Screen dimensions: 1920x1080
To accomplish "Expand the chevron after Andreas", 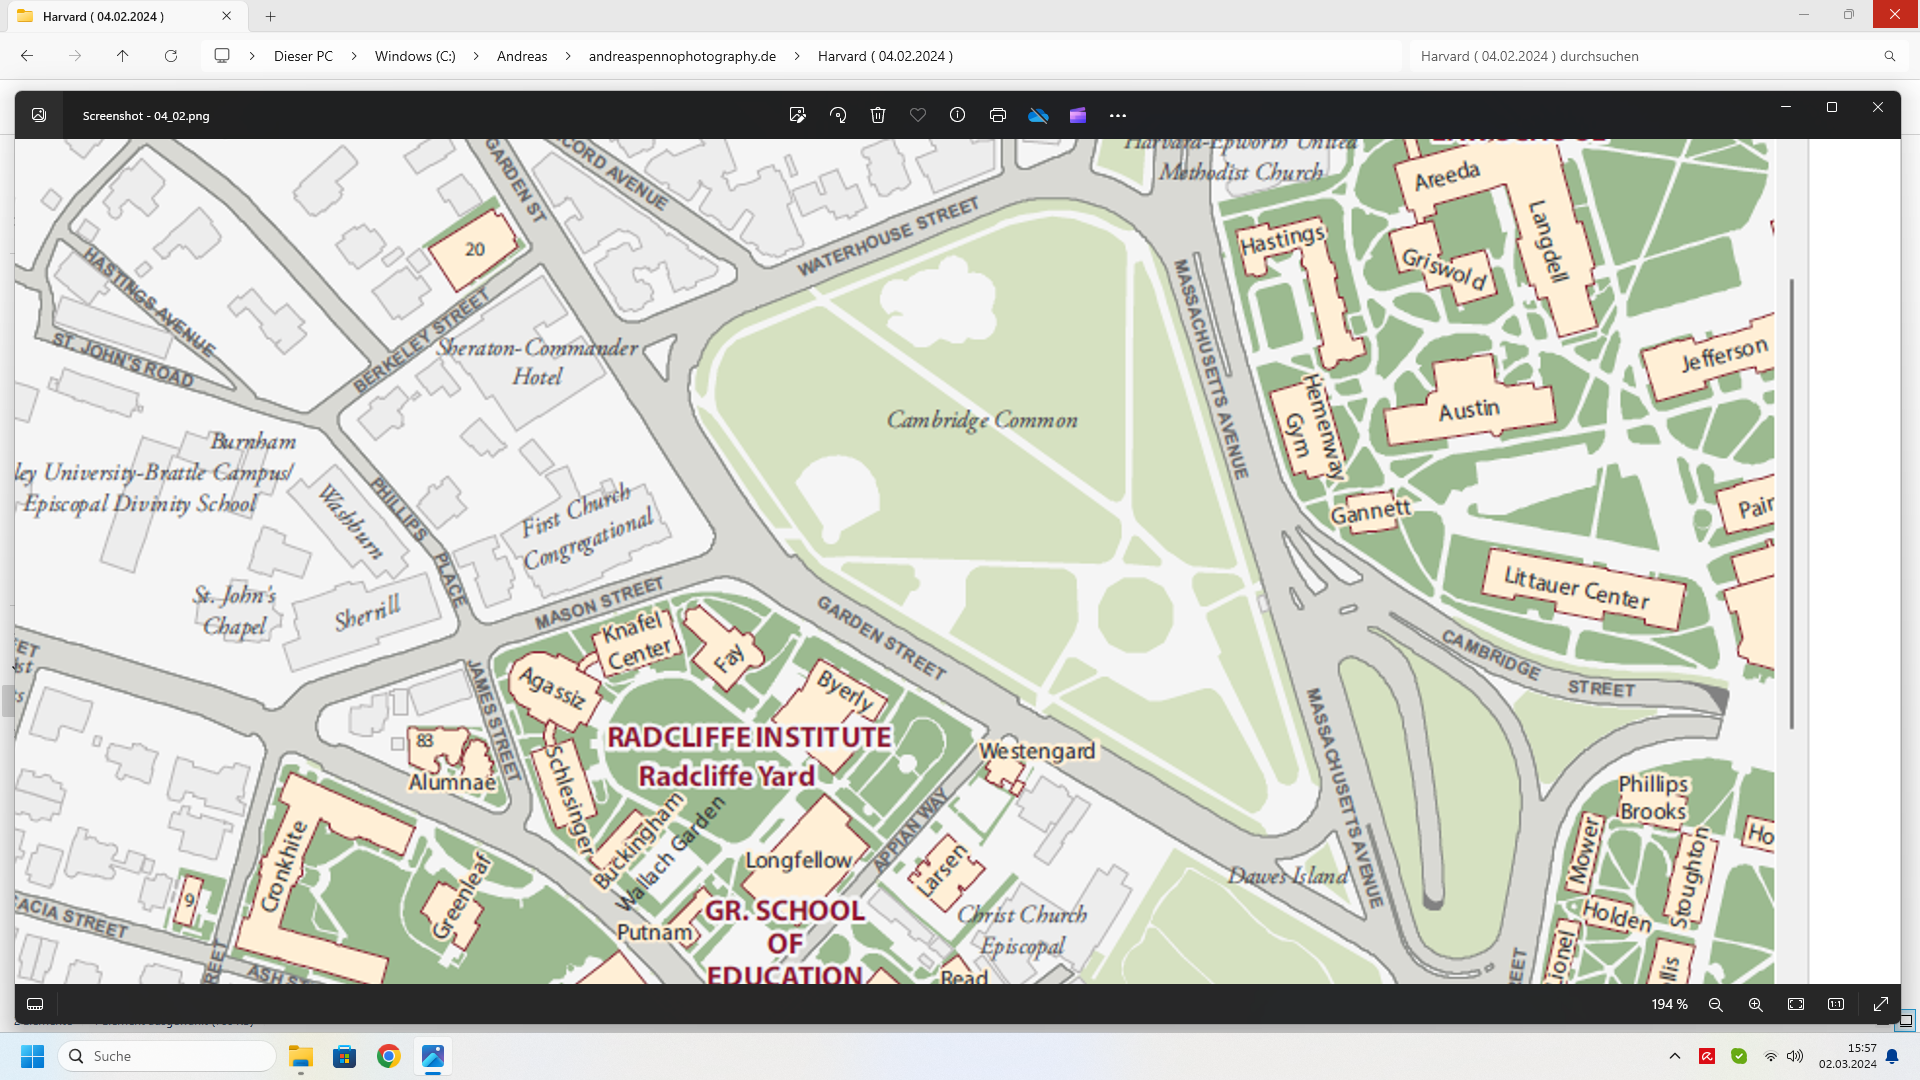I will coord(568,56).
